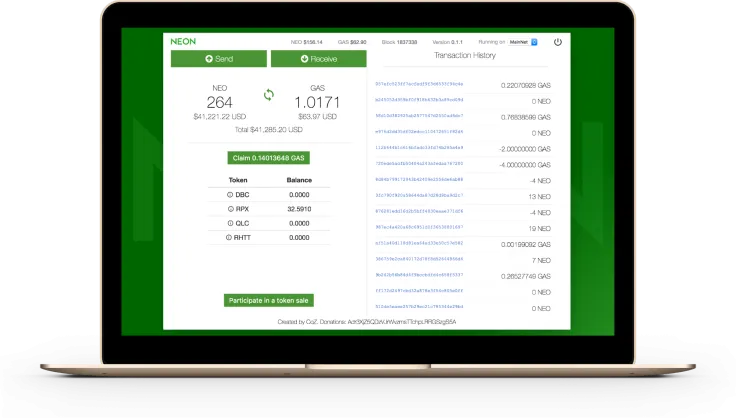Open transaction hash for 0.26527749 GAS

419,275
